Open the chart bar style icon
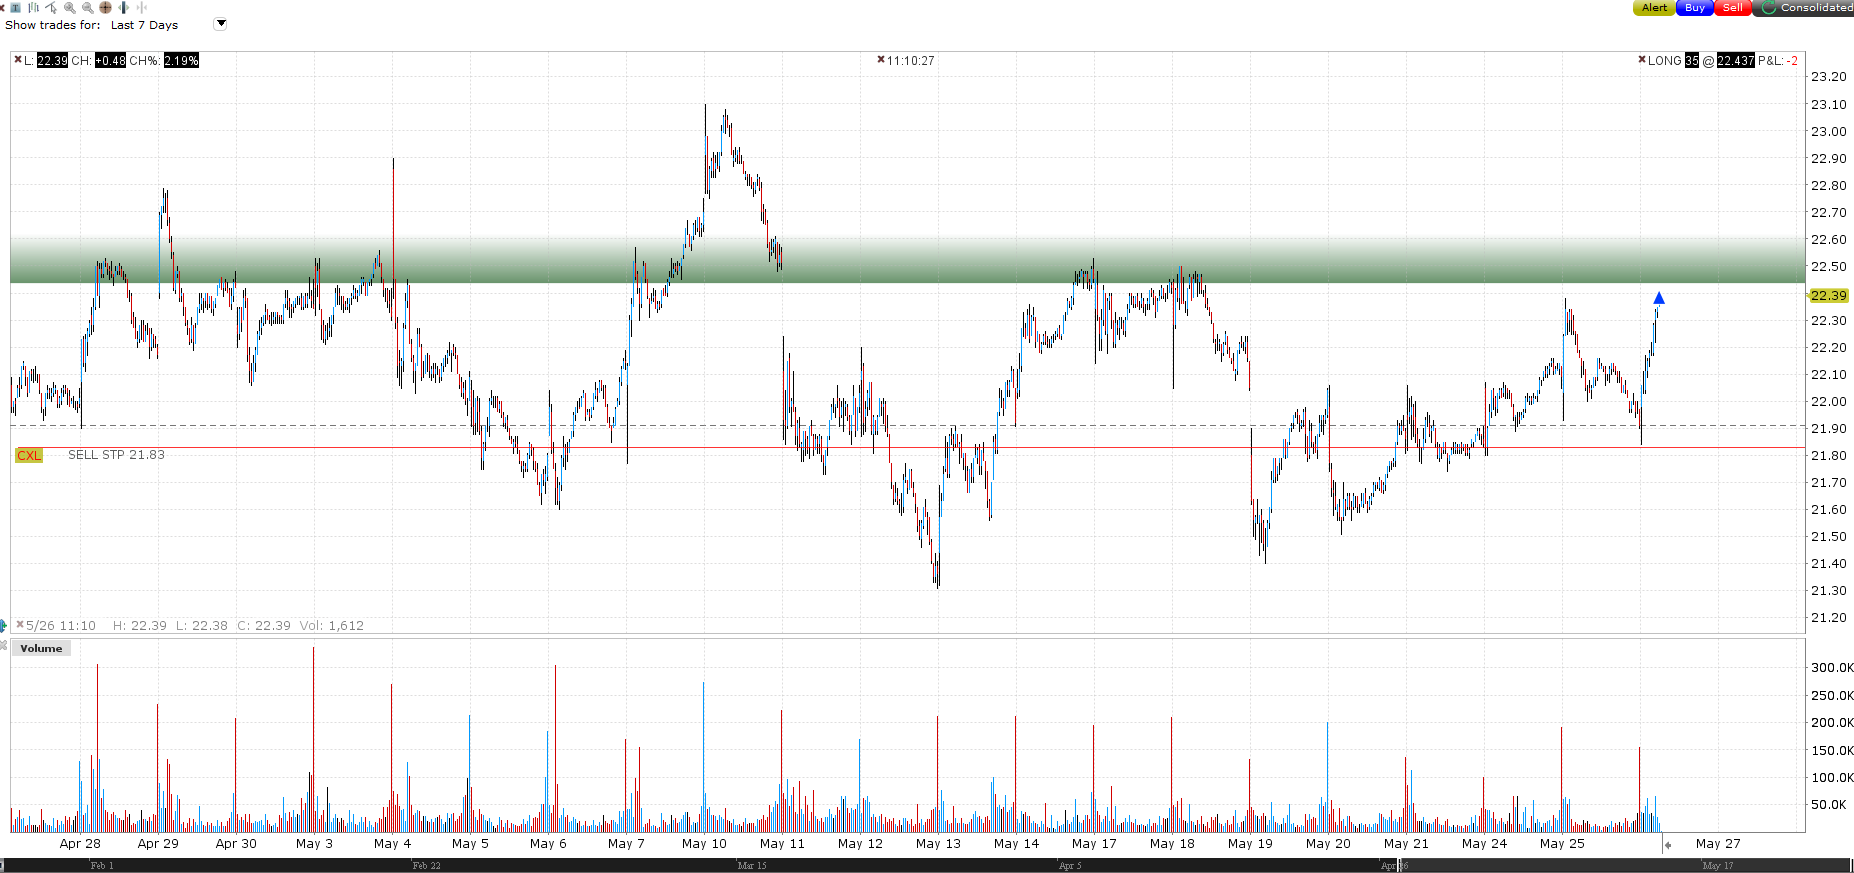Image resolution: width=1854 pixels, height=873 pixels. pos(33,7)
